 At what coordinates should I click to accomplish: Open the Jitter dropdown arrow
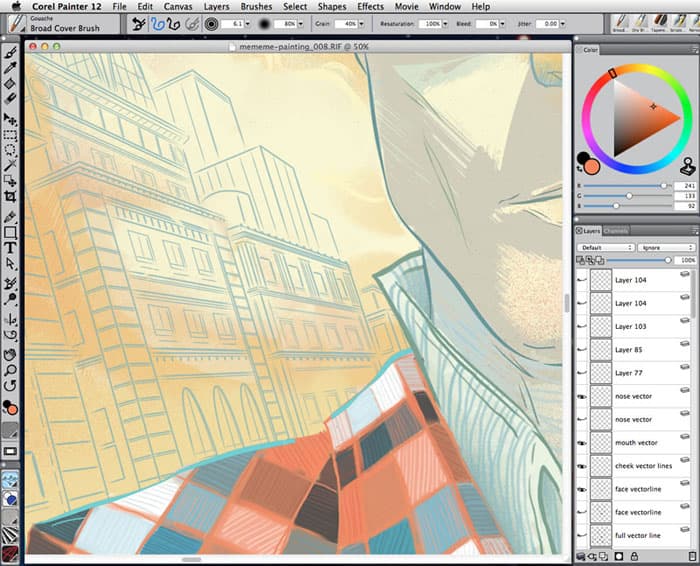pyautogui.click(x=562, y=24)
